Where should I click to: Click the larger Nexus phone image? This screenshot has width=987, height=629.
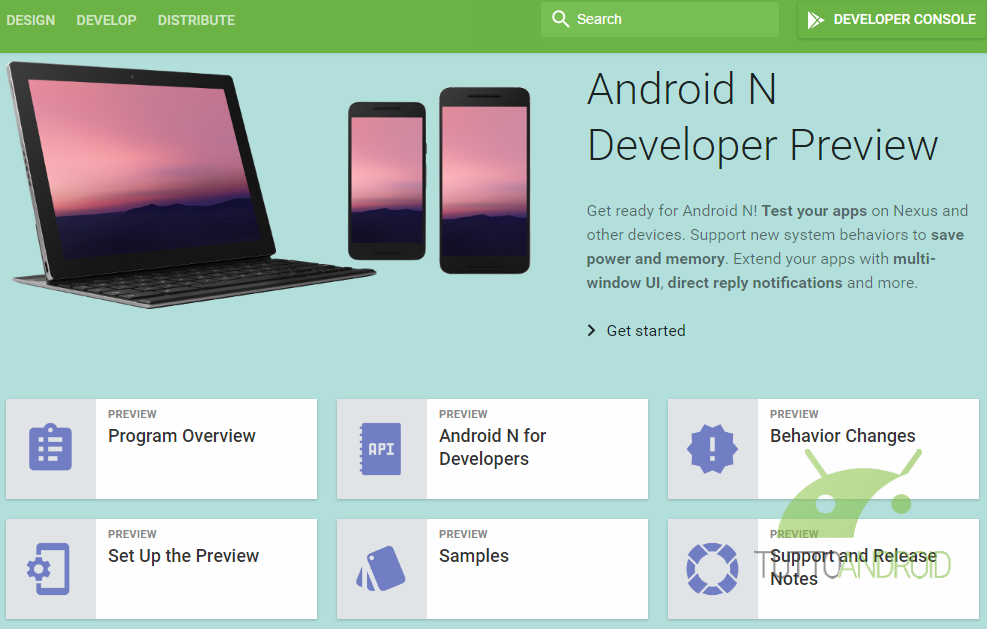[485, 181]
